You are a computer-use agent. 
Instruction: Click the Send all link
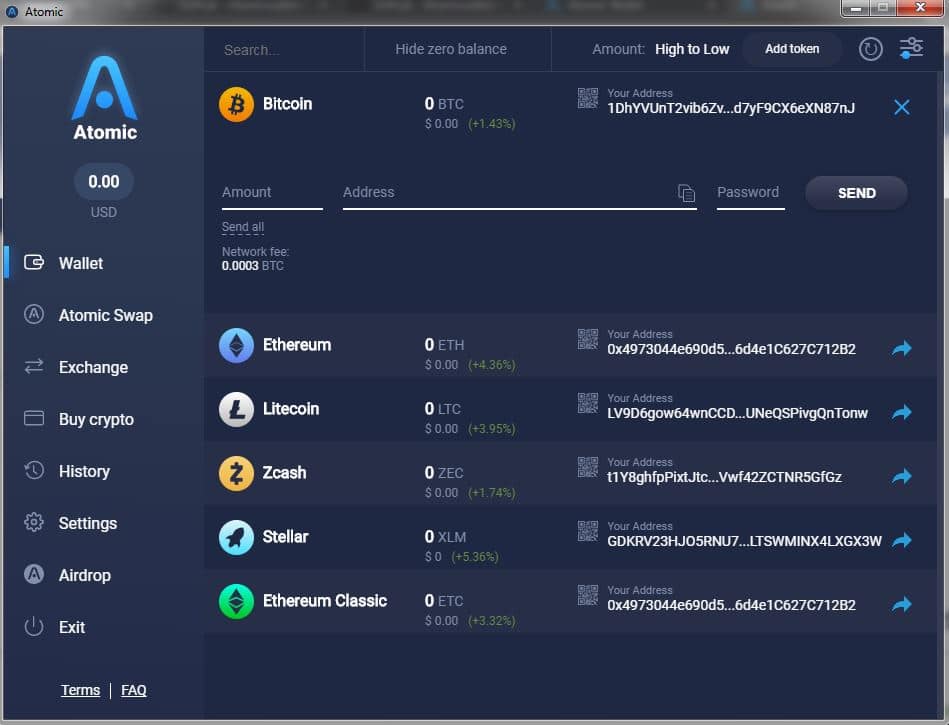click(x=243, y=227)
